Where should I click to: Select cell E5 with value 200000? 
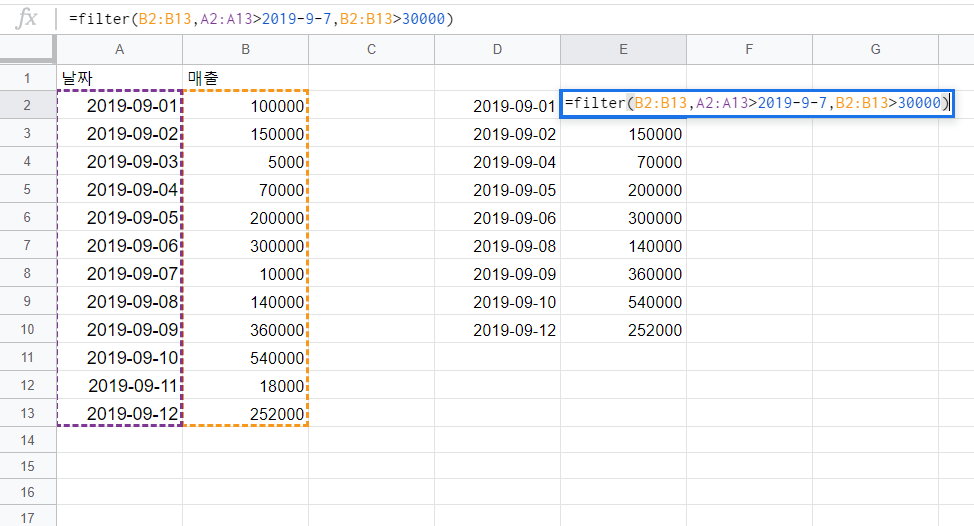click(624, 189)
